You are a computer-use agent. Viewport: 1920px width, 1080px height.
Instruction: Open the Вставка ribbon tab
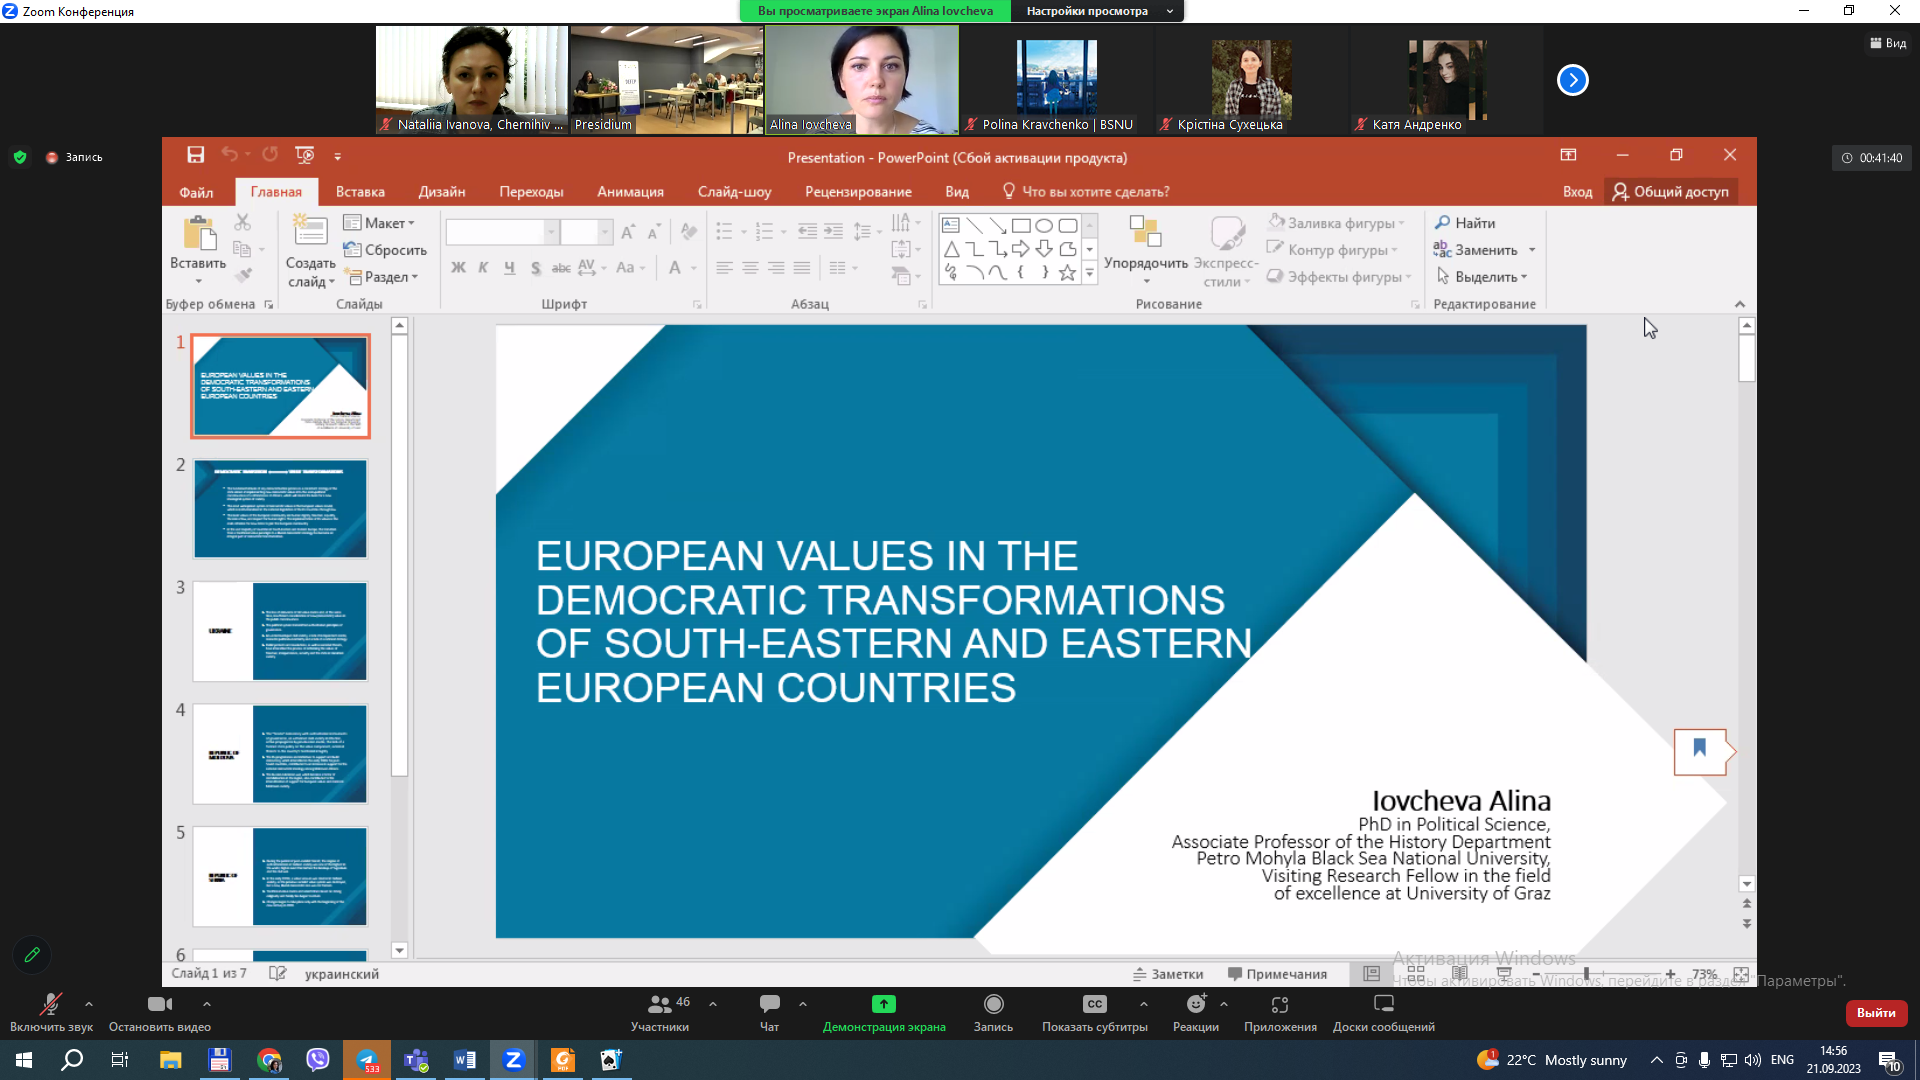(x=360, y=192)
